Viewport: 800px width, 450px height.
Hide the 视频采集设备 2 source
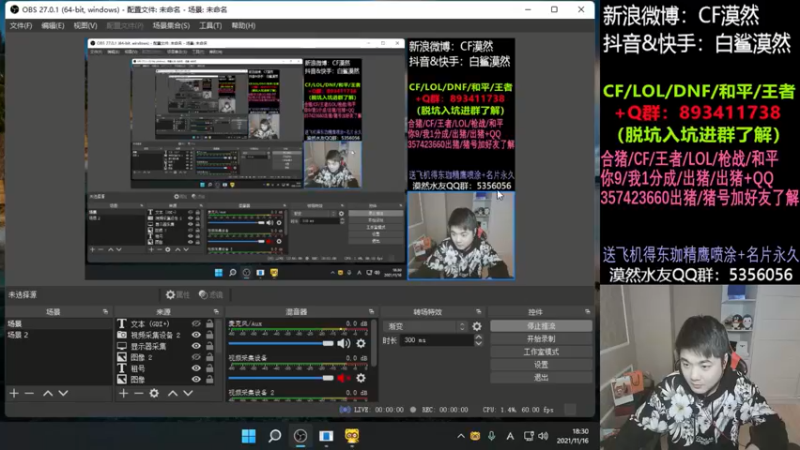point(196,335)
